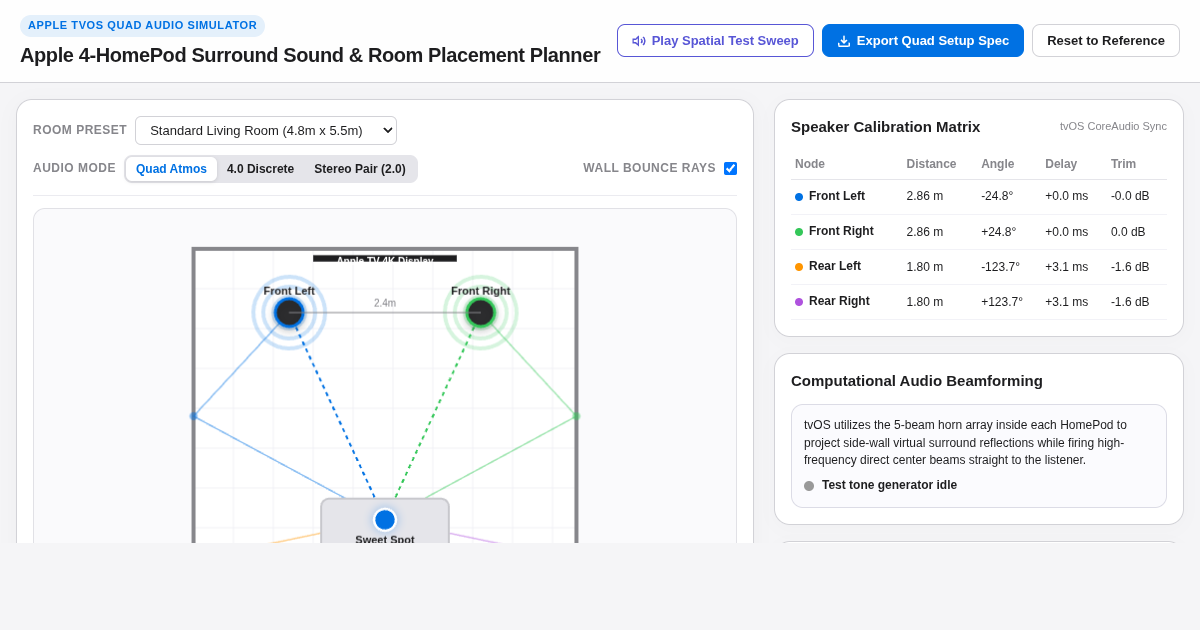Select the Quad Atmos audio mode
Screen dimensions: 1200x630
171,169
